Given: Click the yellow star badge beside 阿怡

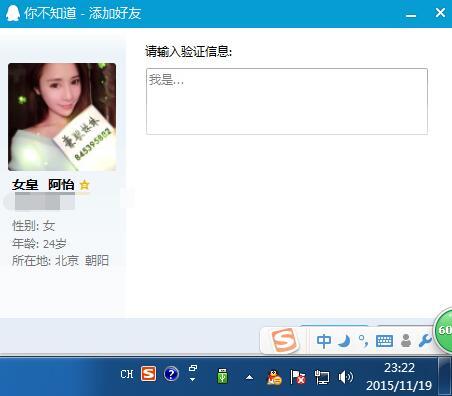Looking at the screenshot, I should point(85,184).
